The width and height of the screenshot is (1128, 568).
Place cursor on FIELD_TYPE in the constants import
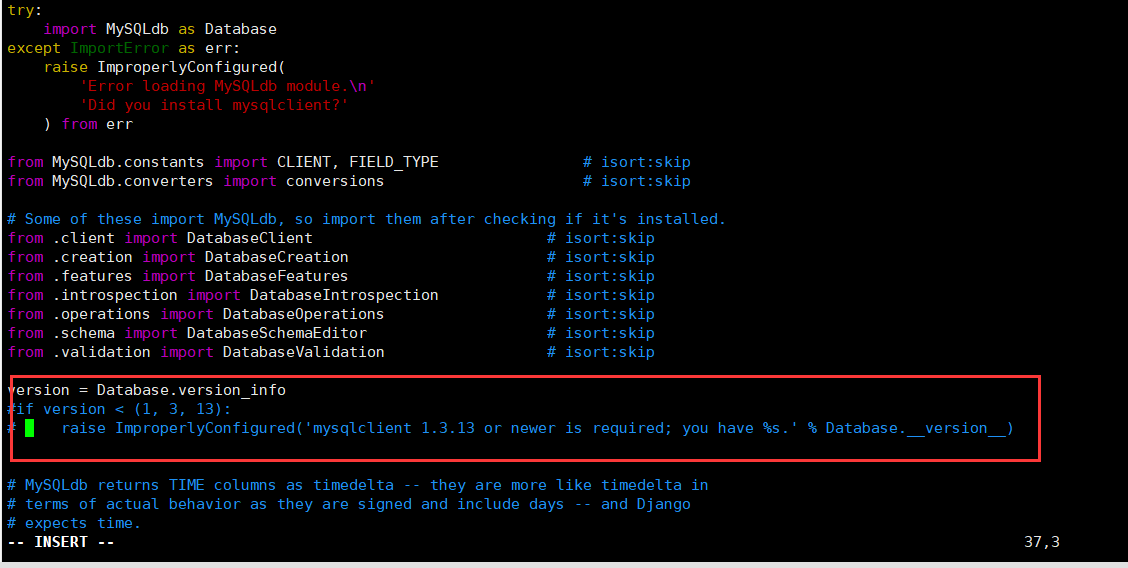pos(393,162)
